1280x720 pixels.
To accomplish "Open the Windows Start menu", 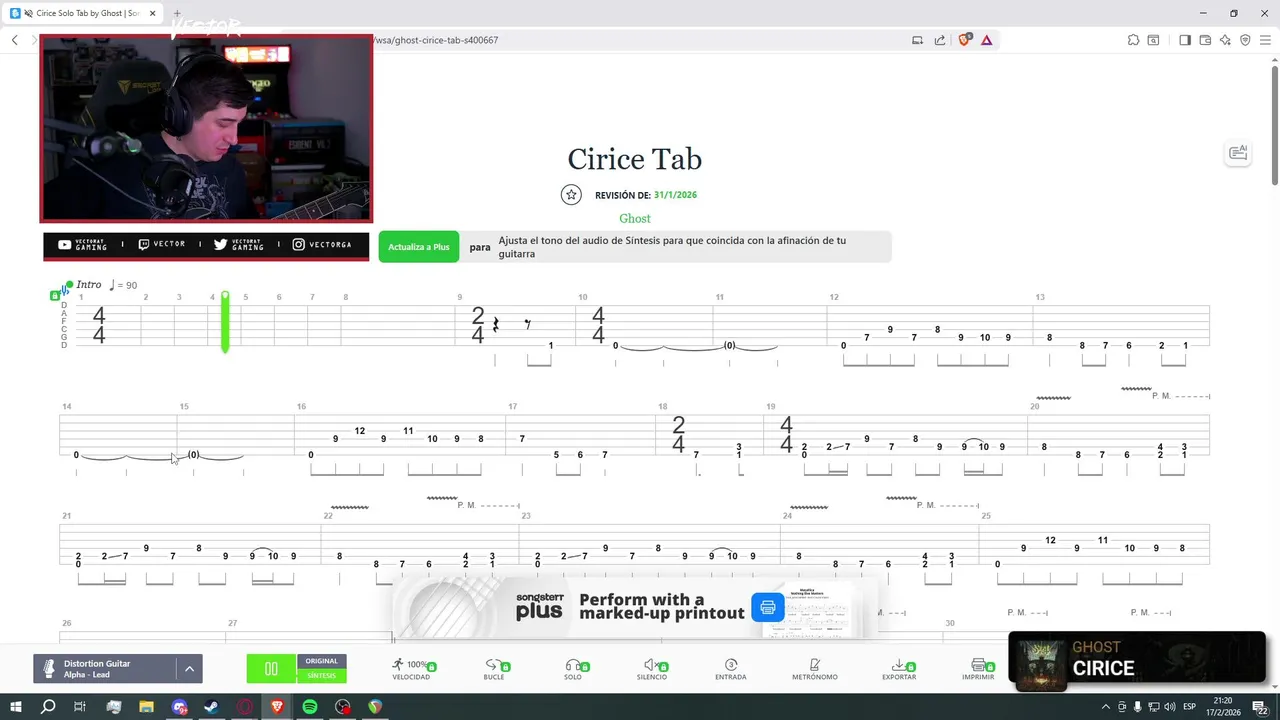I will pos(16,707).
